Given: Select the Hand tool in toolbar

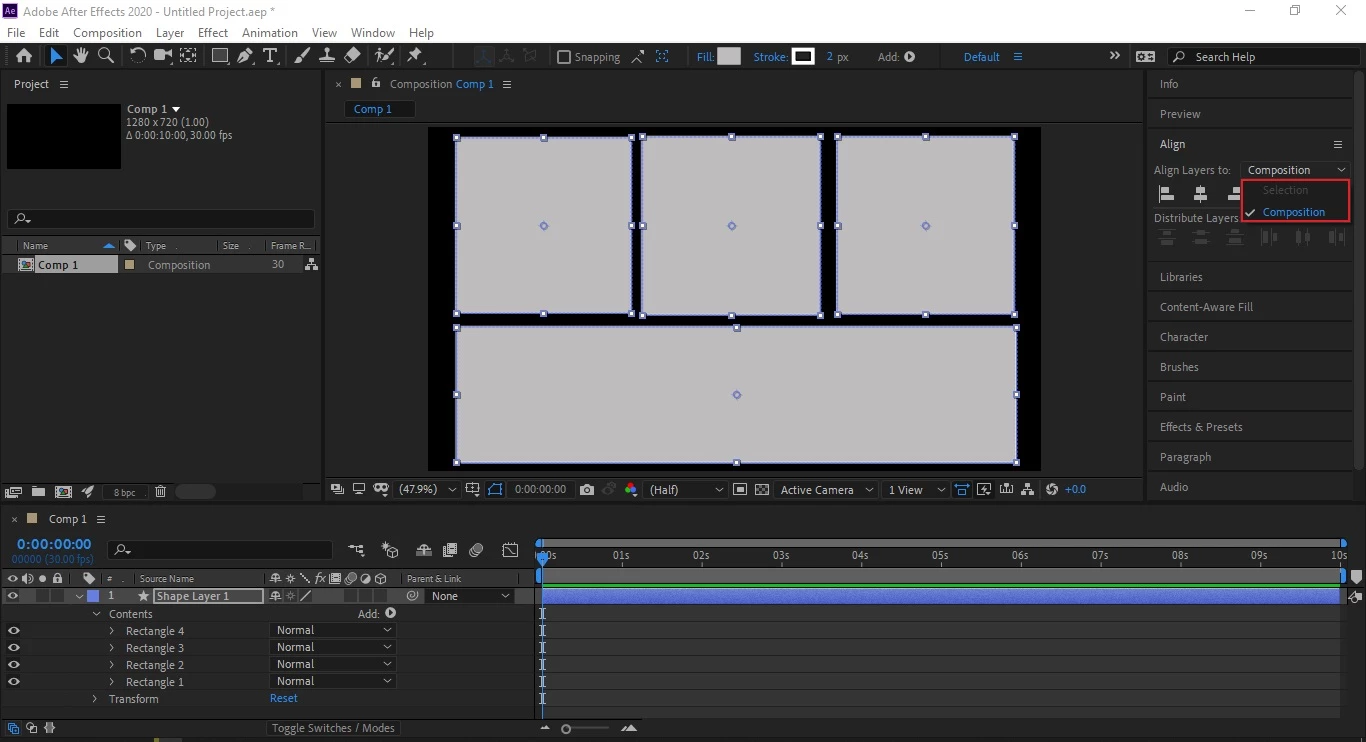Looking at the screenshot, I should (x=81, y=56).
